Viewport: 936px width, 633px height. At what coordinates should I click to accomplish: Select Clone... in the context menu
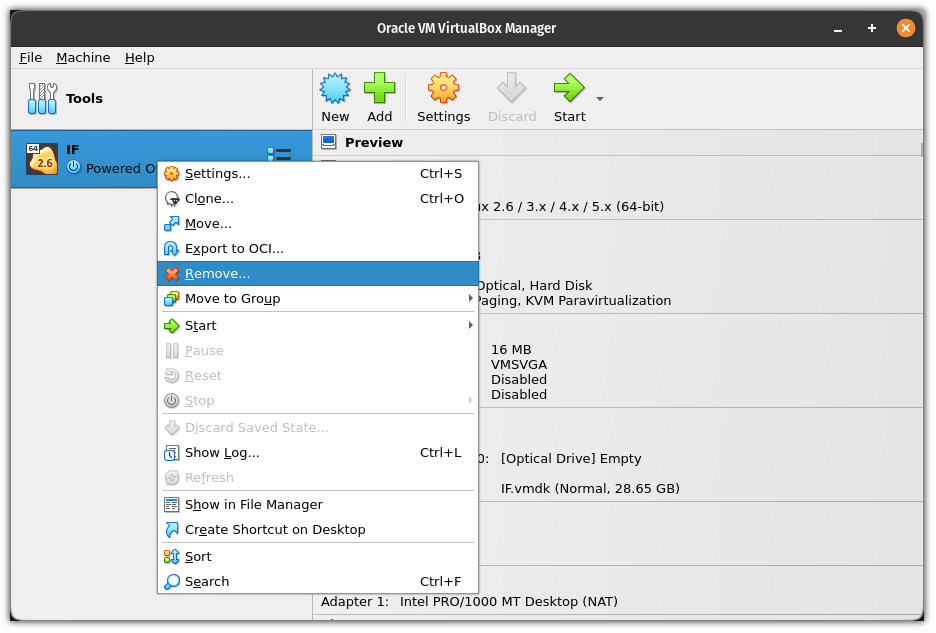(x=209, y=199)
